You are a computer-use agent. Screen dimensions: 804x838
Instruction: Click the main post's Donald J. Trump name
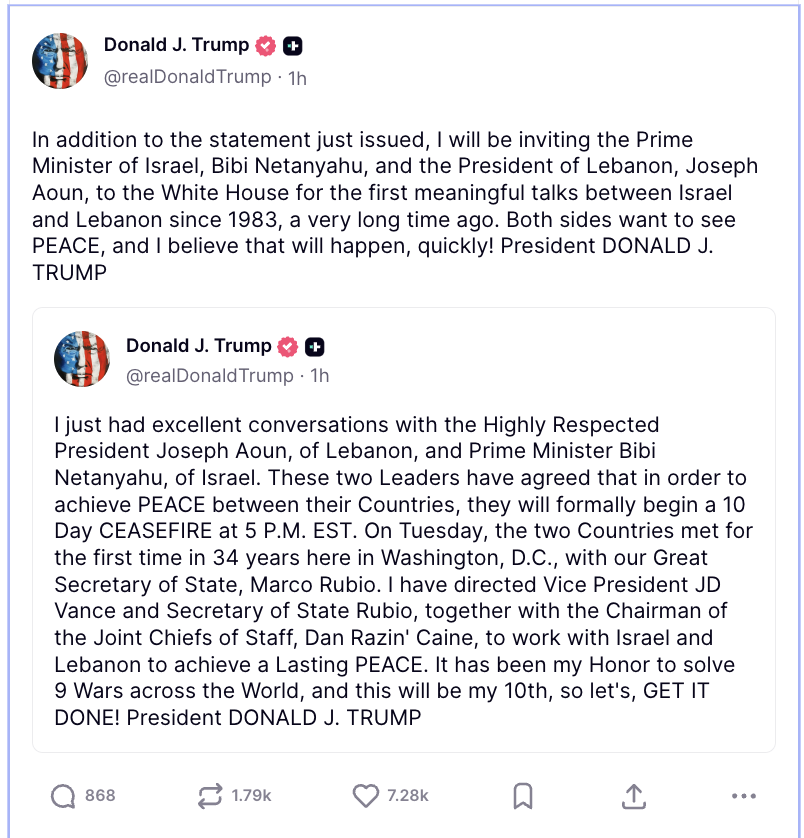(x=176, y=45)
